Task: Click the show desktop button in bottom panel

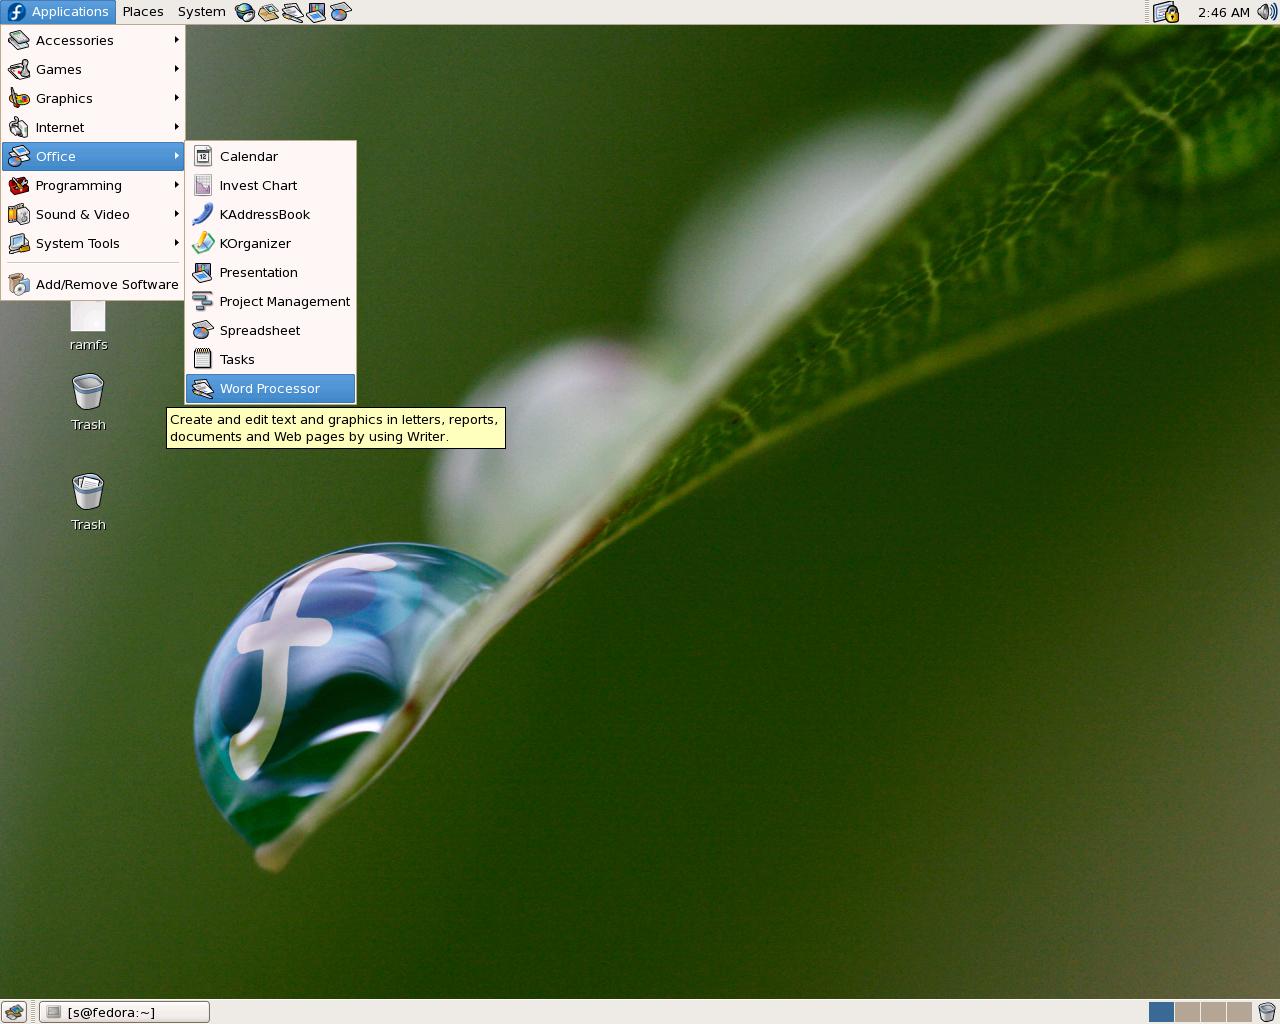Action: point(14,1012)
